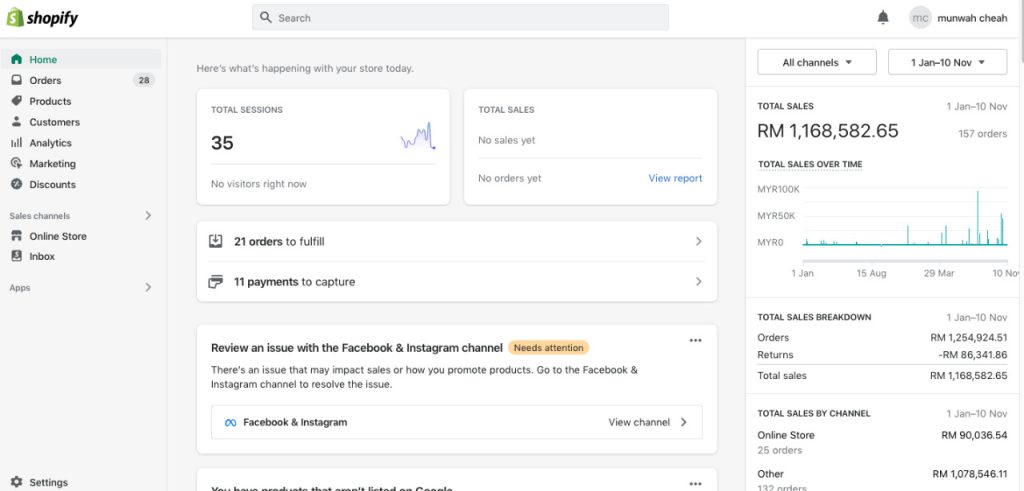Viewport: 1024px width, 491px height.
Task: Click the Sales channels label
Action: [40, 216]
